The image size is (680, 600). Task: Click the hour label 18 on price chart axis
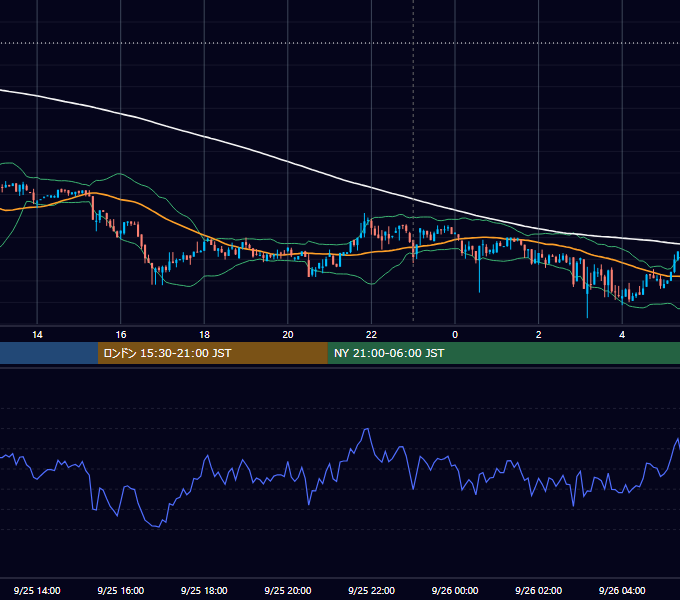[204, 335]
